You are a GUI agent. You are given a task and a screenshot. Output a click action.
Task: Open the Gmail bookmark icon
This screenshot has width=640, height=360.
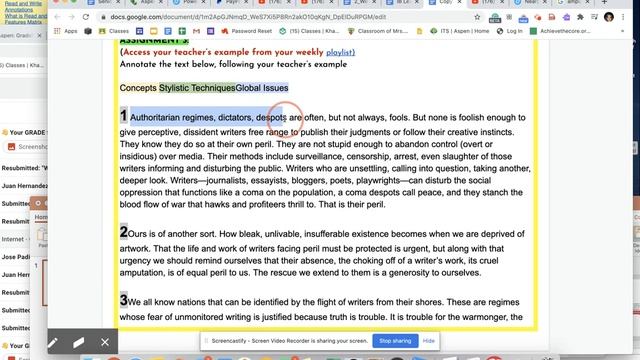pos(196,31)
